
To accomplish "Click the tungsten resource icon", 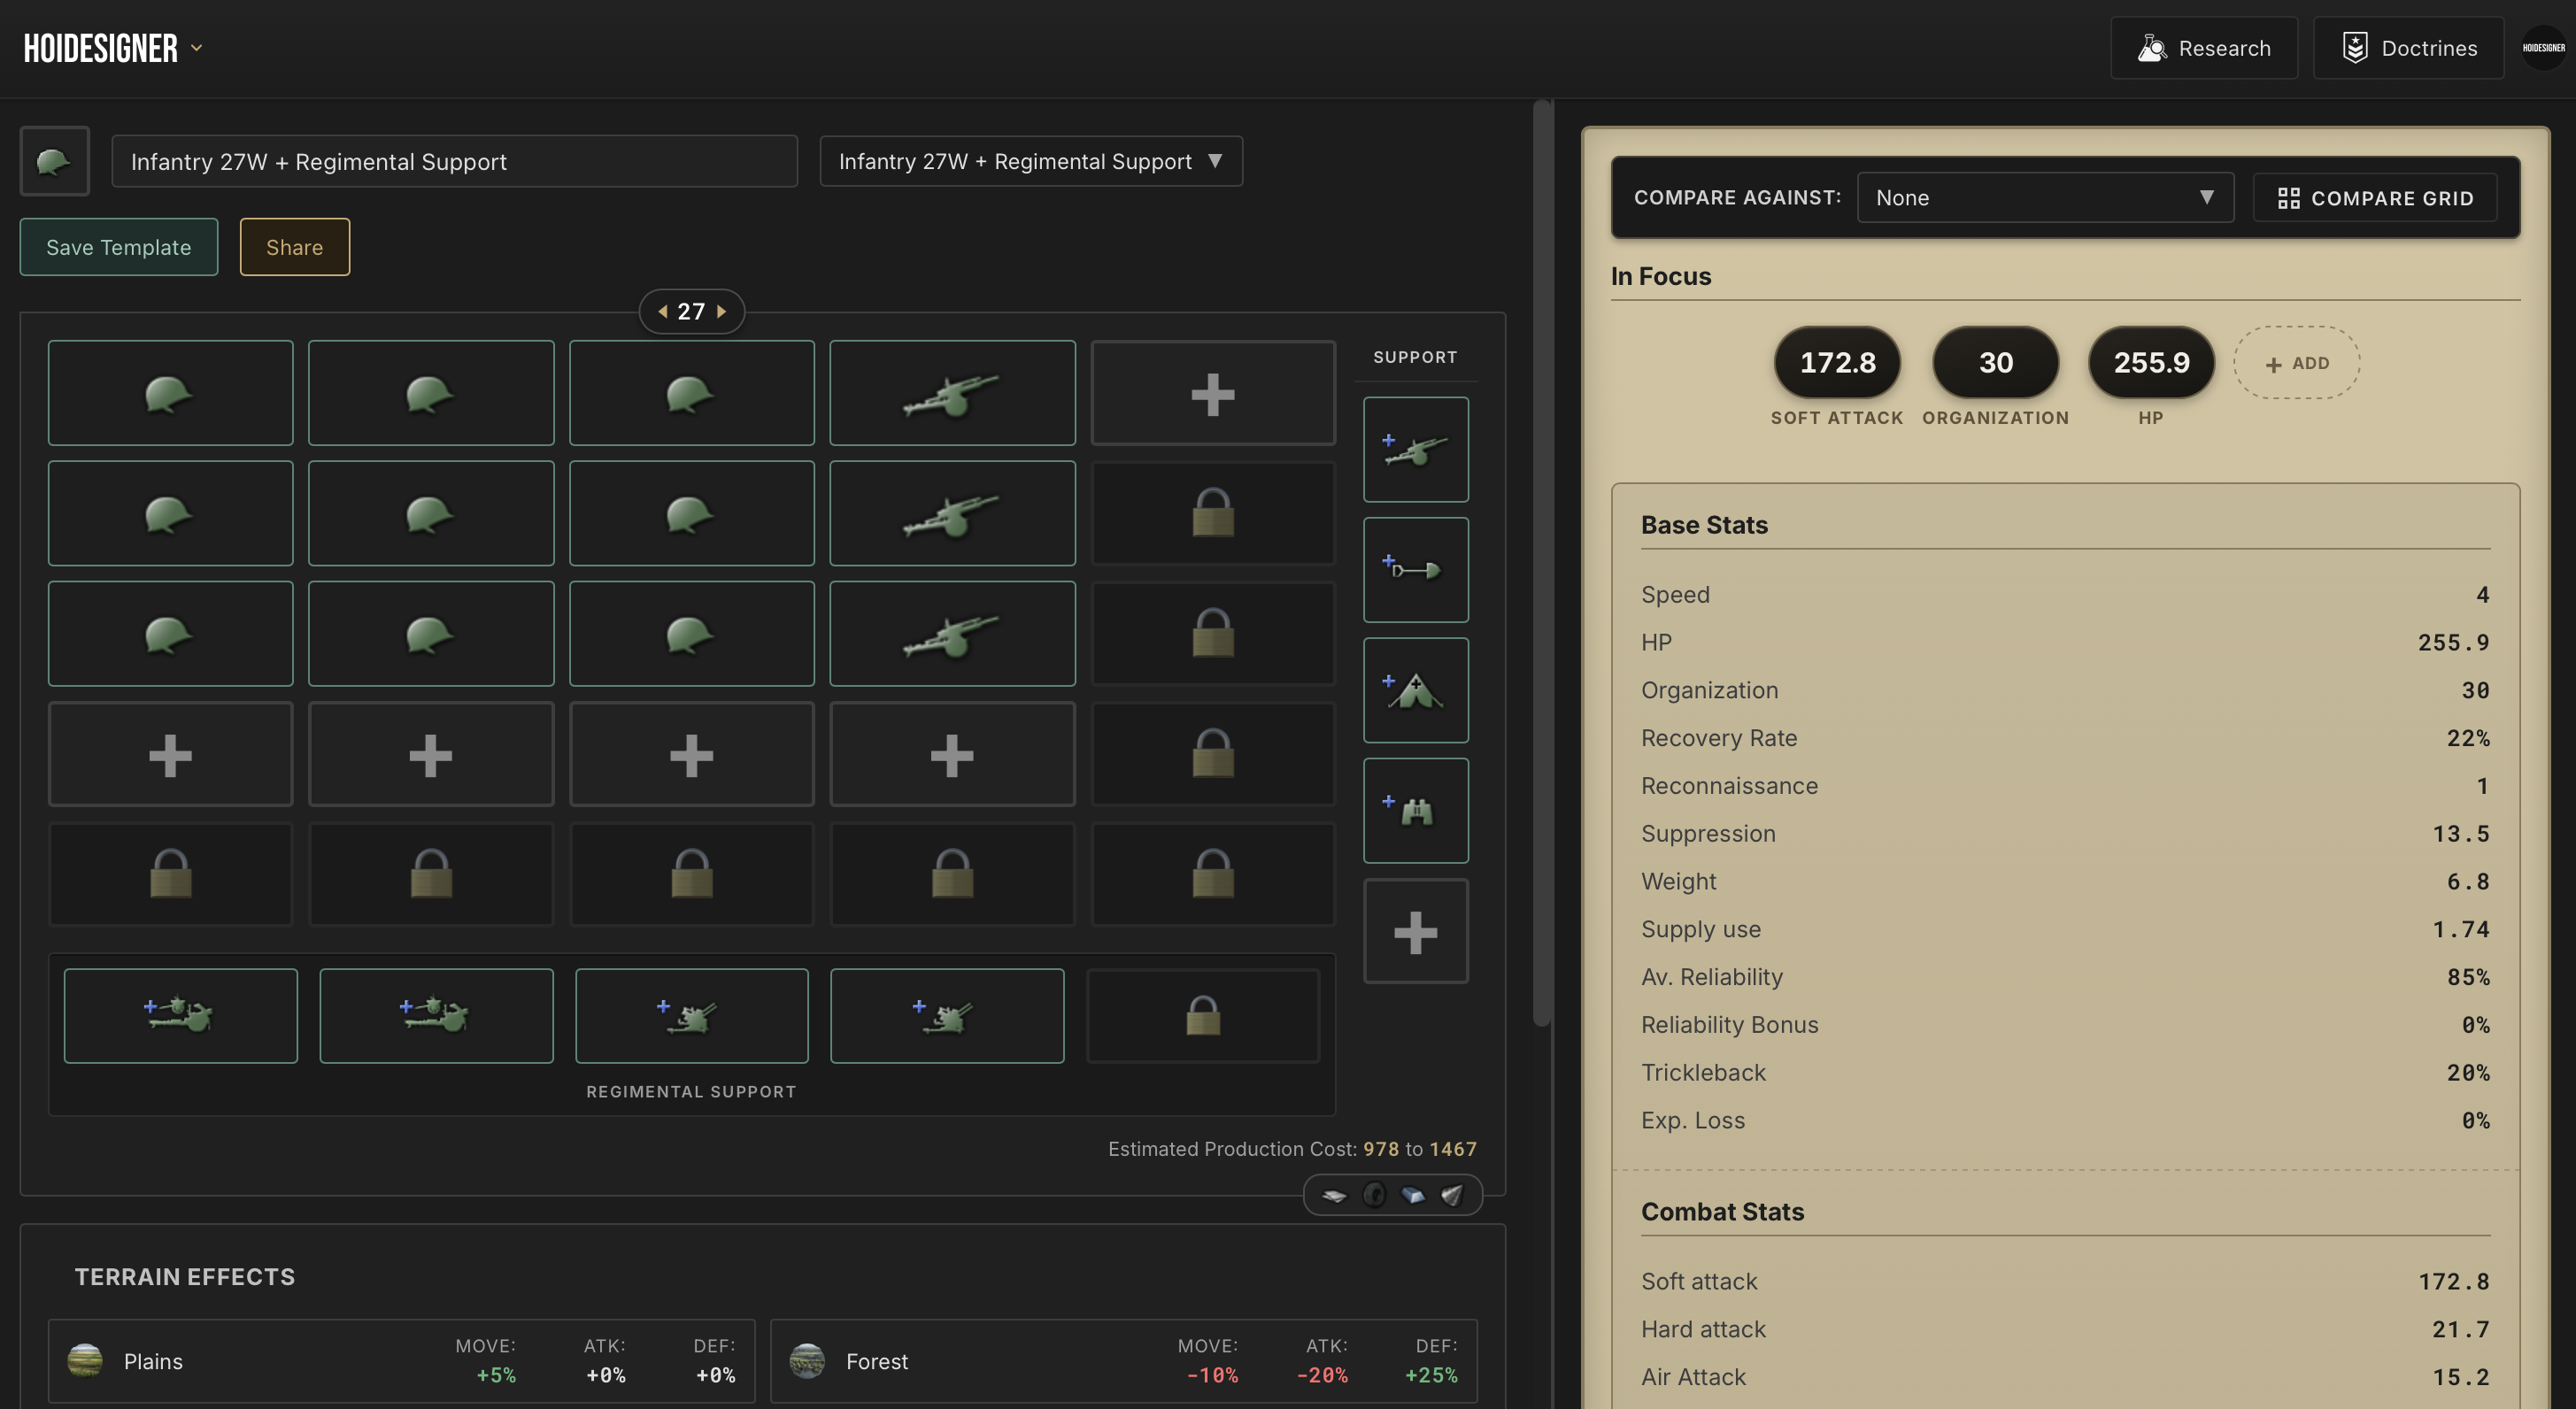I will pos(1452,1195).
